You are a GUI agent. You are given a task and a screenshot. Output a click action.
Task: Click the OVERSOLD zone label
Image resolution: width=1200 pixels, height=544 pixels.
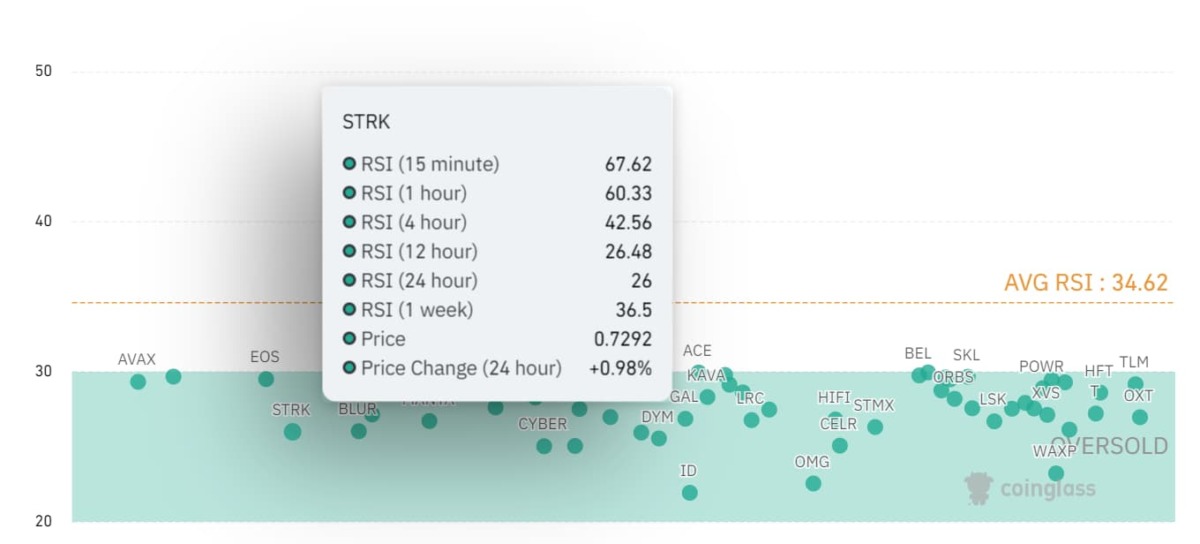[x=1108, y=446]
